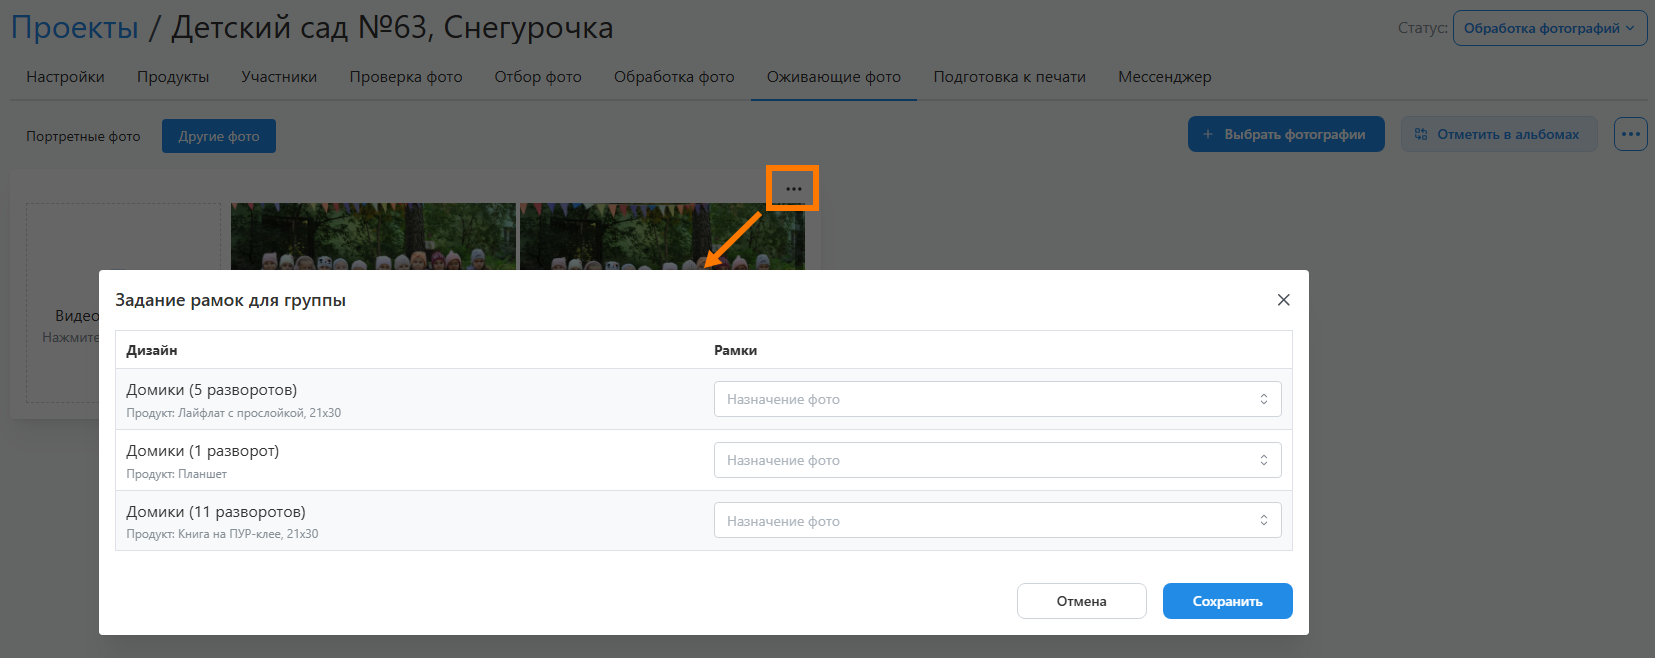Click the album icon in Отметить в альбомах

coord(1421,134)
